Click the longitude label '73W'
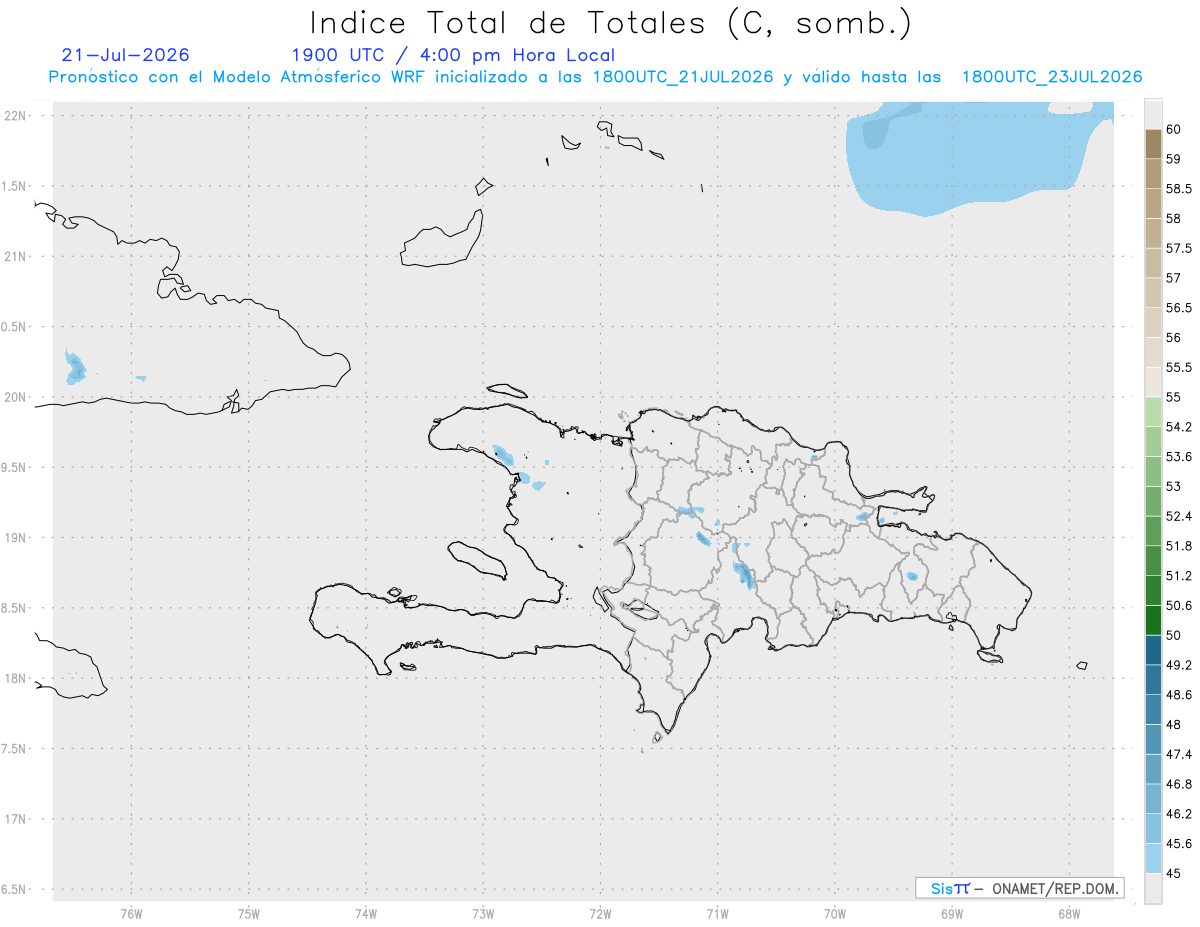This screenshot has height=927, width=1200. point(483,914)
